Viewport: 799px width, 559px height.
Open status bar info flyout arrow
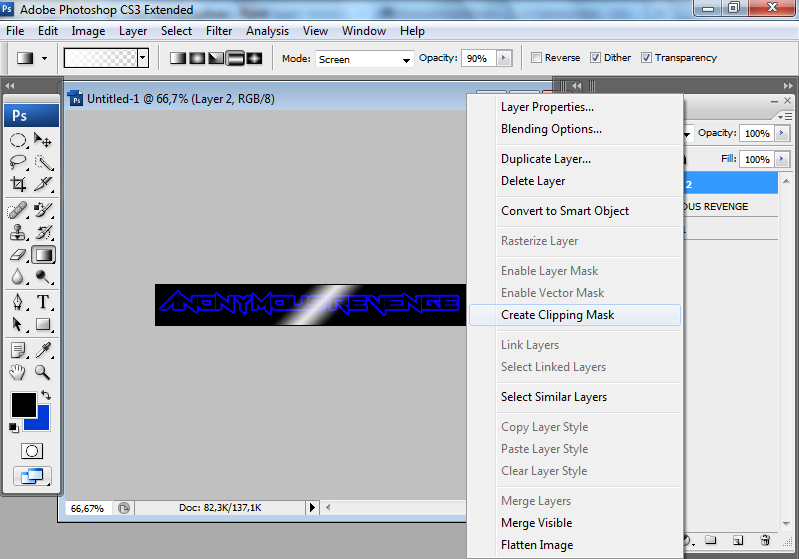312,508
